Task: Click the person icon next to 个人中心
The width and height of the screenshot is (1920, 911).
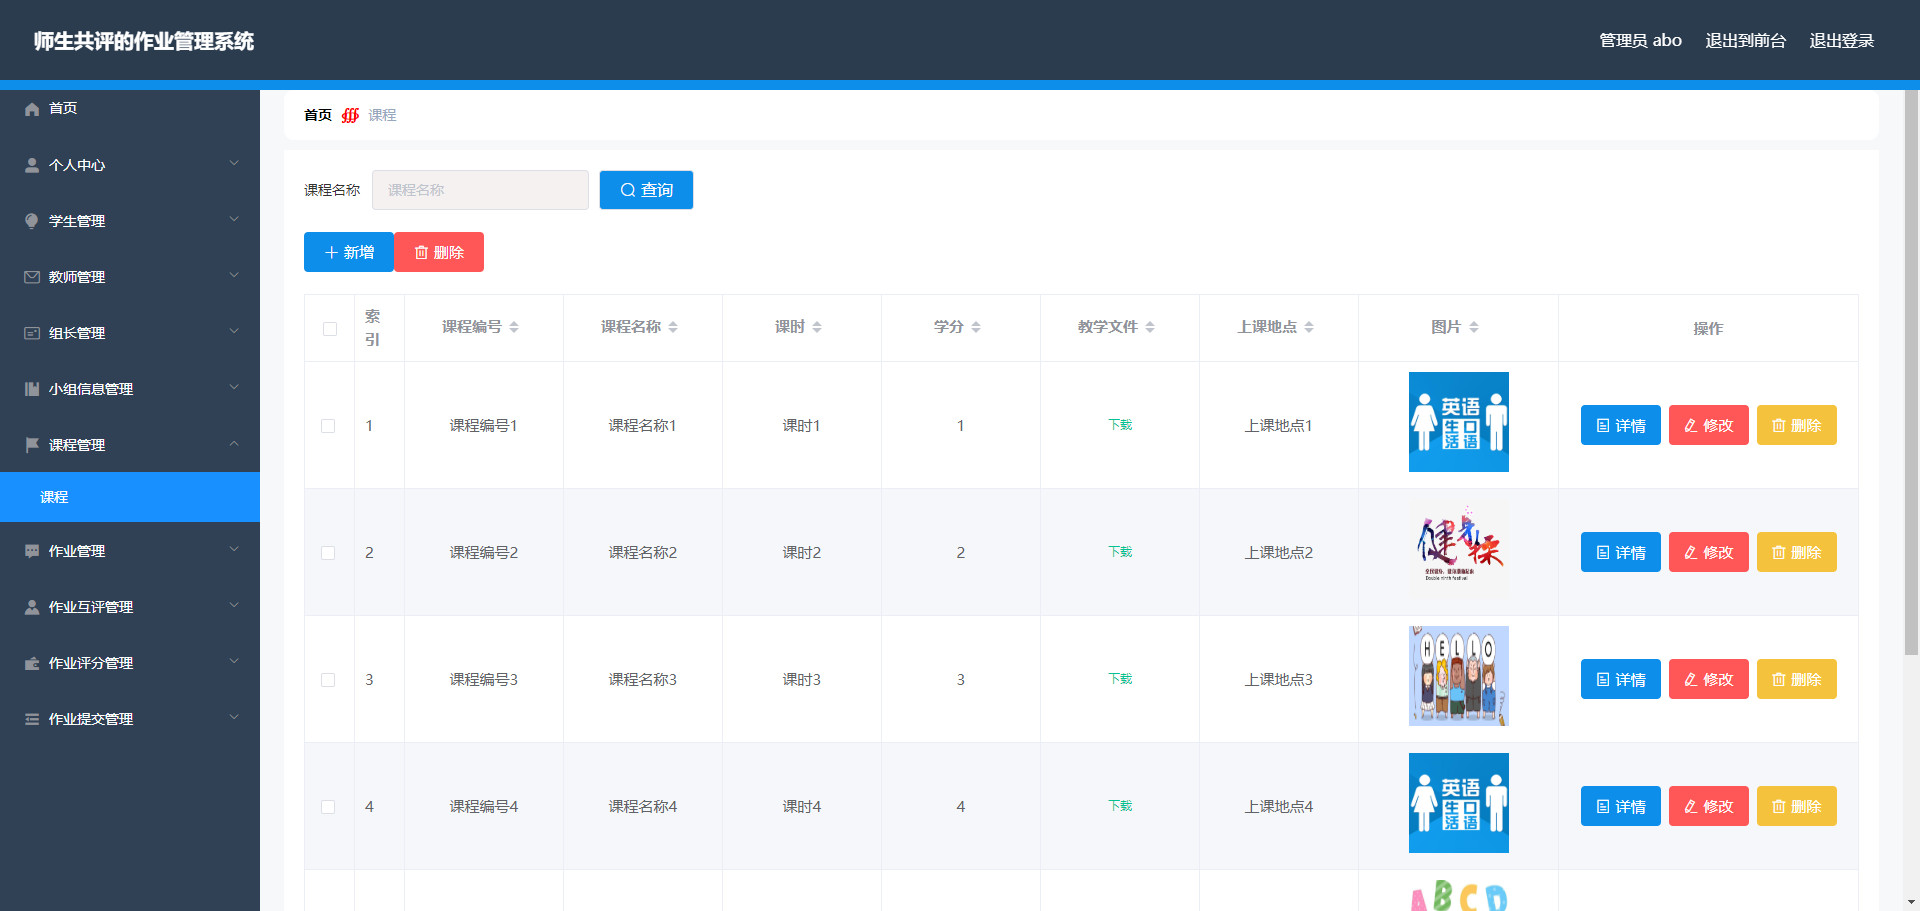Action: (x=32, y=165)
